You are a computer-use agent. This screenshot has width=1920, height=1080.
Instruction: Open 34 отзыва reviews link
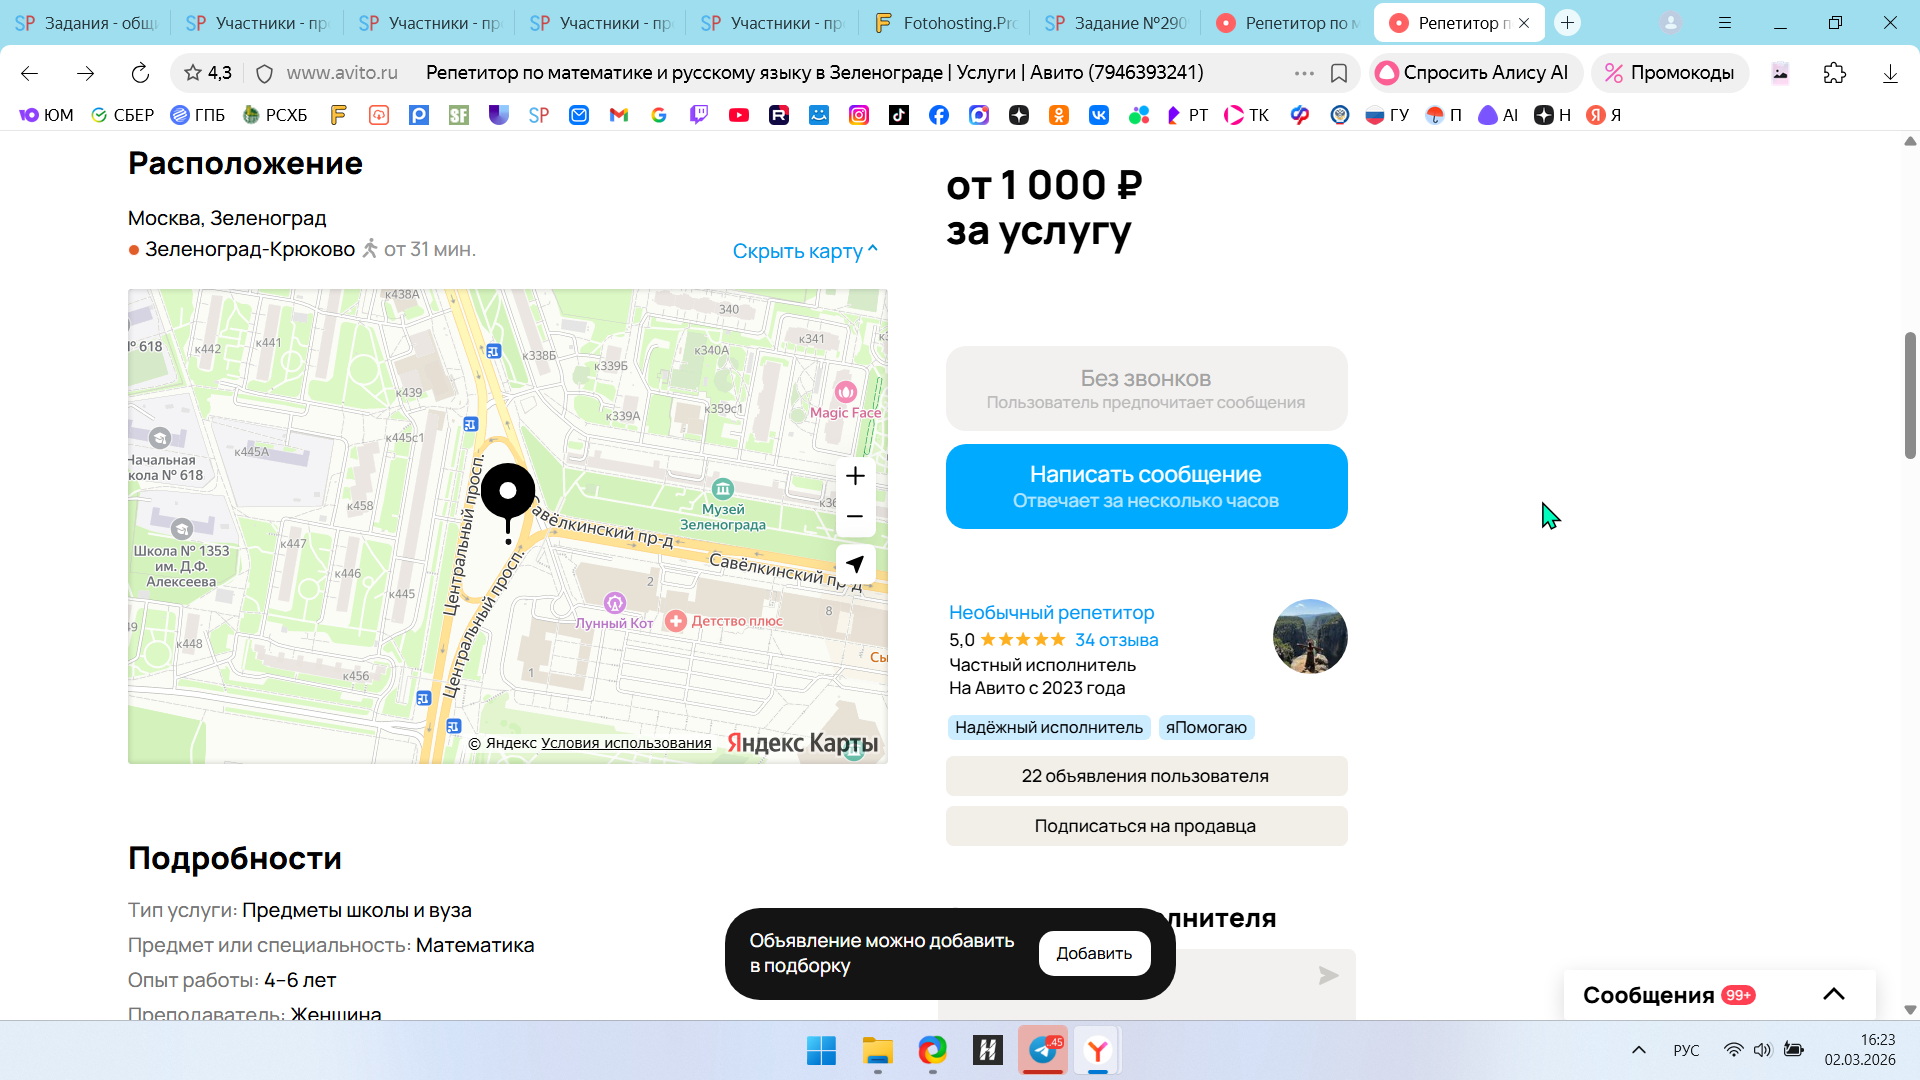(1116, 640)
